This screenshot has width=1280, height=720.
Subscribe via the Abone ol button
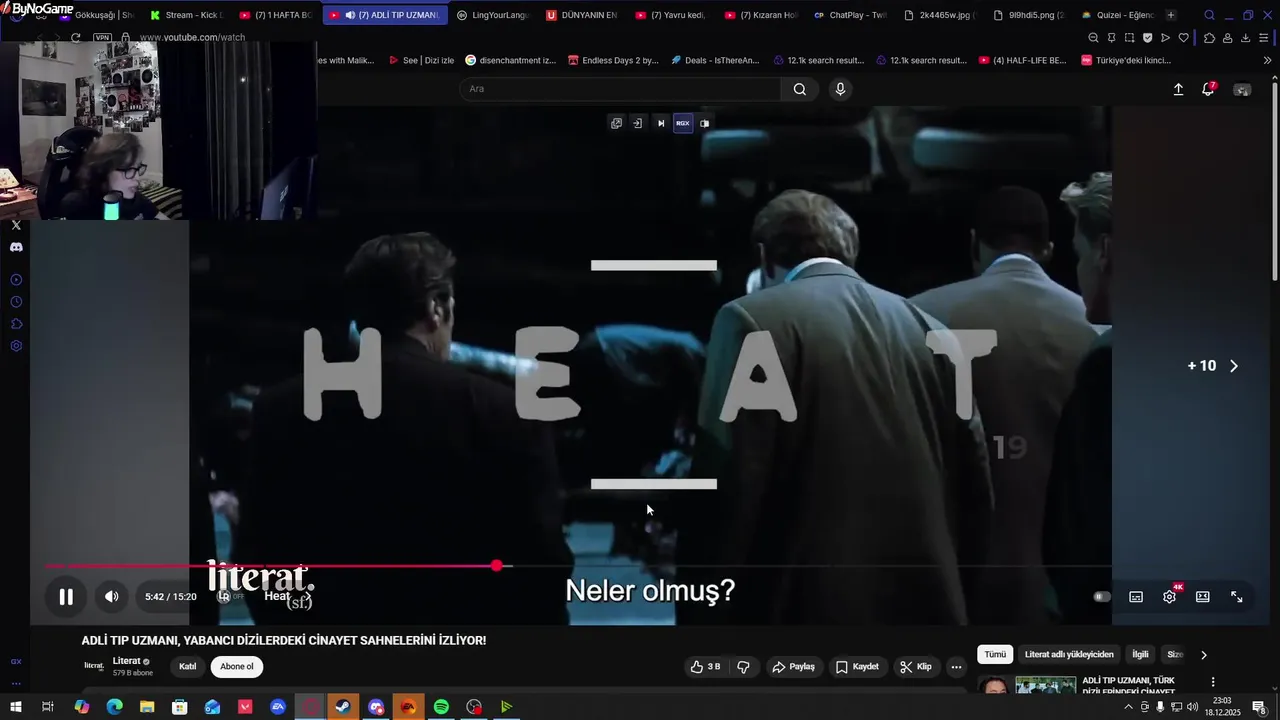click(237, 667)
